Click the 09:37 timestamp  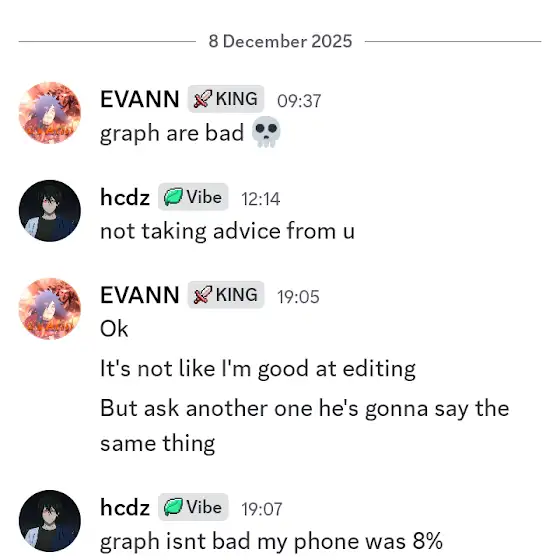coord(299,101)
